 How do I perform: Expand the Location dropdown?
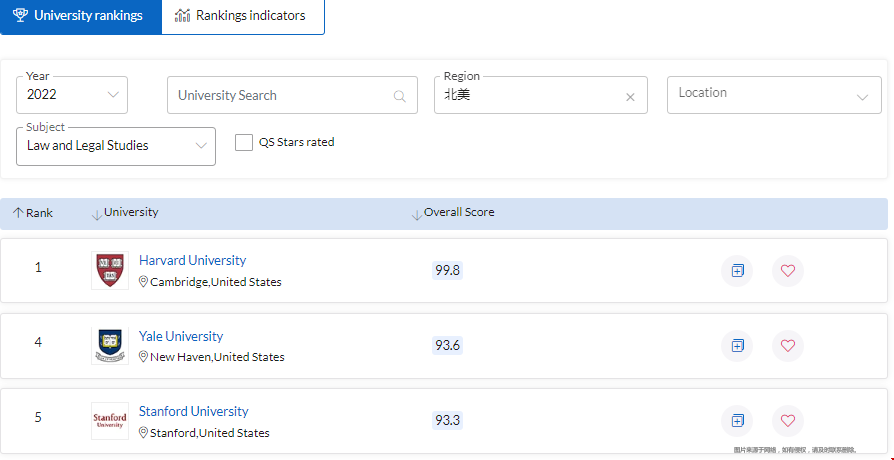[x=774, y=95]
